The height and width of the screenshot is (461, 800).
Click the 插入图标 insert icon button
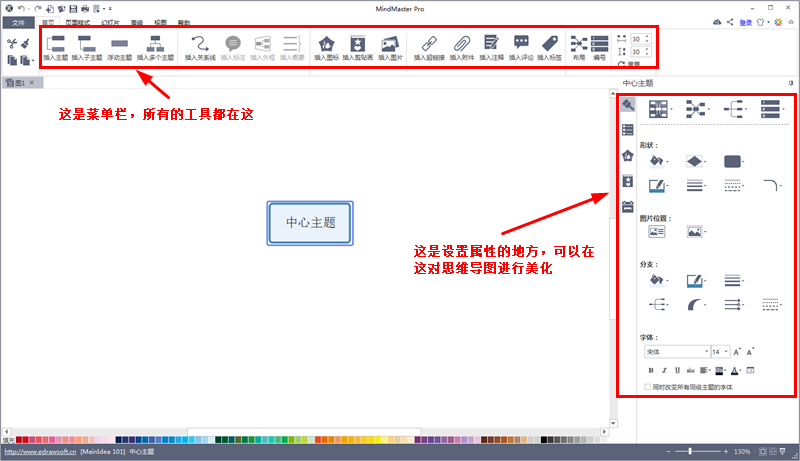pyautogui.click(x=327, y=48)
